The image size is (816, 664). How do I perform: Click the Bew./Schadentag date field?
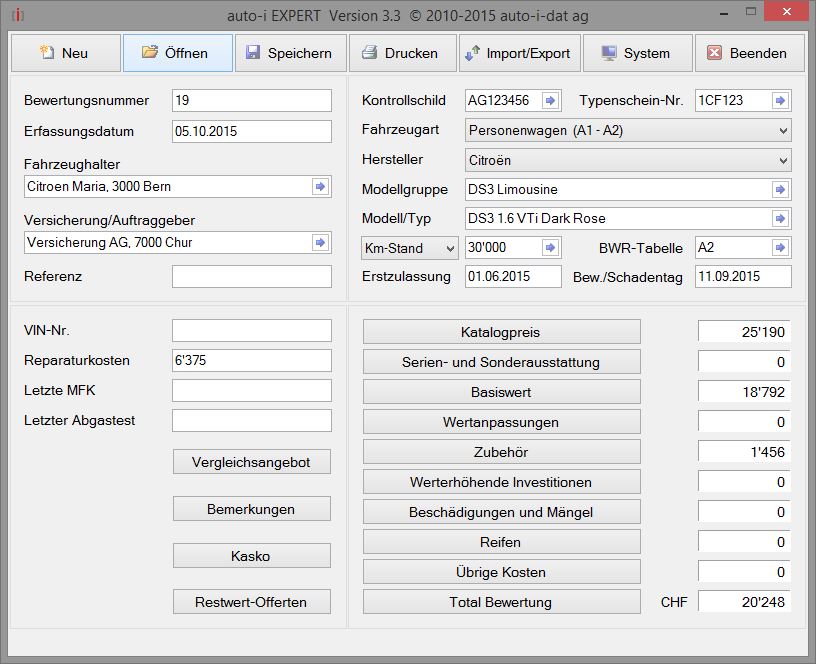pos(743,276)
